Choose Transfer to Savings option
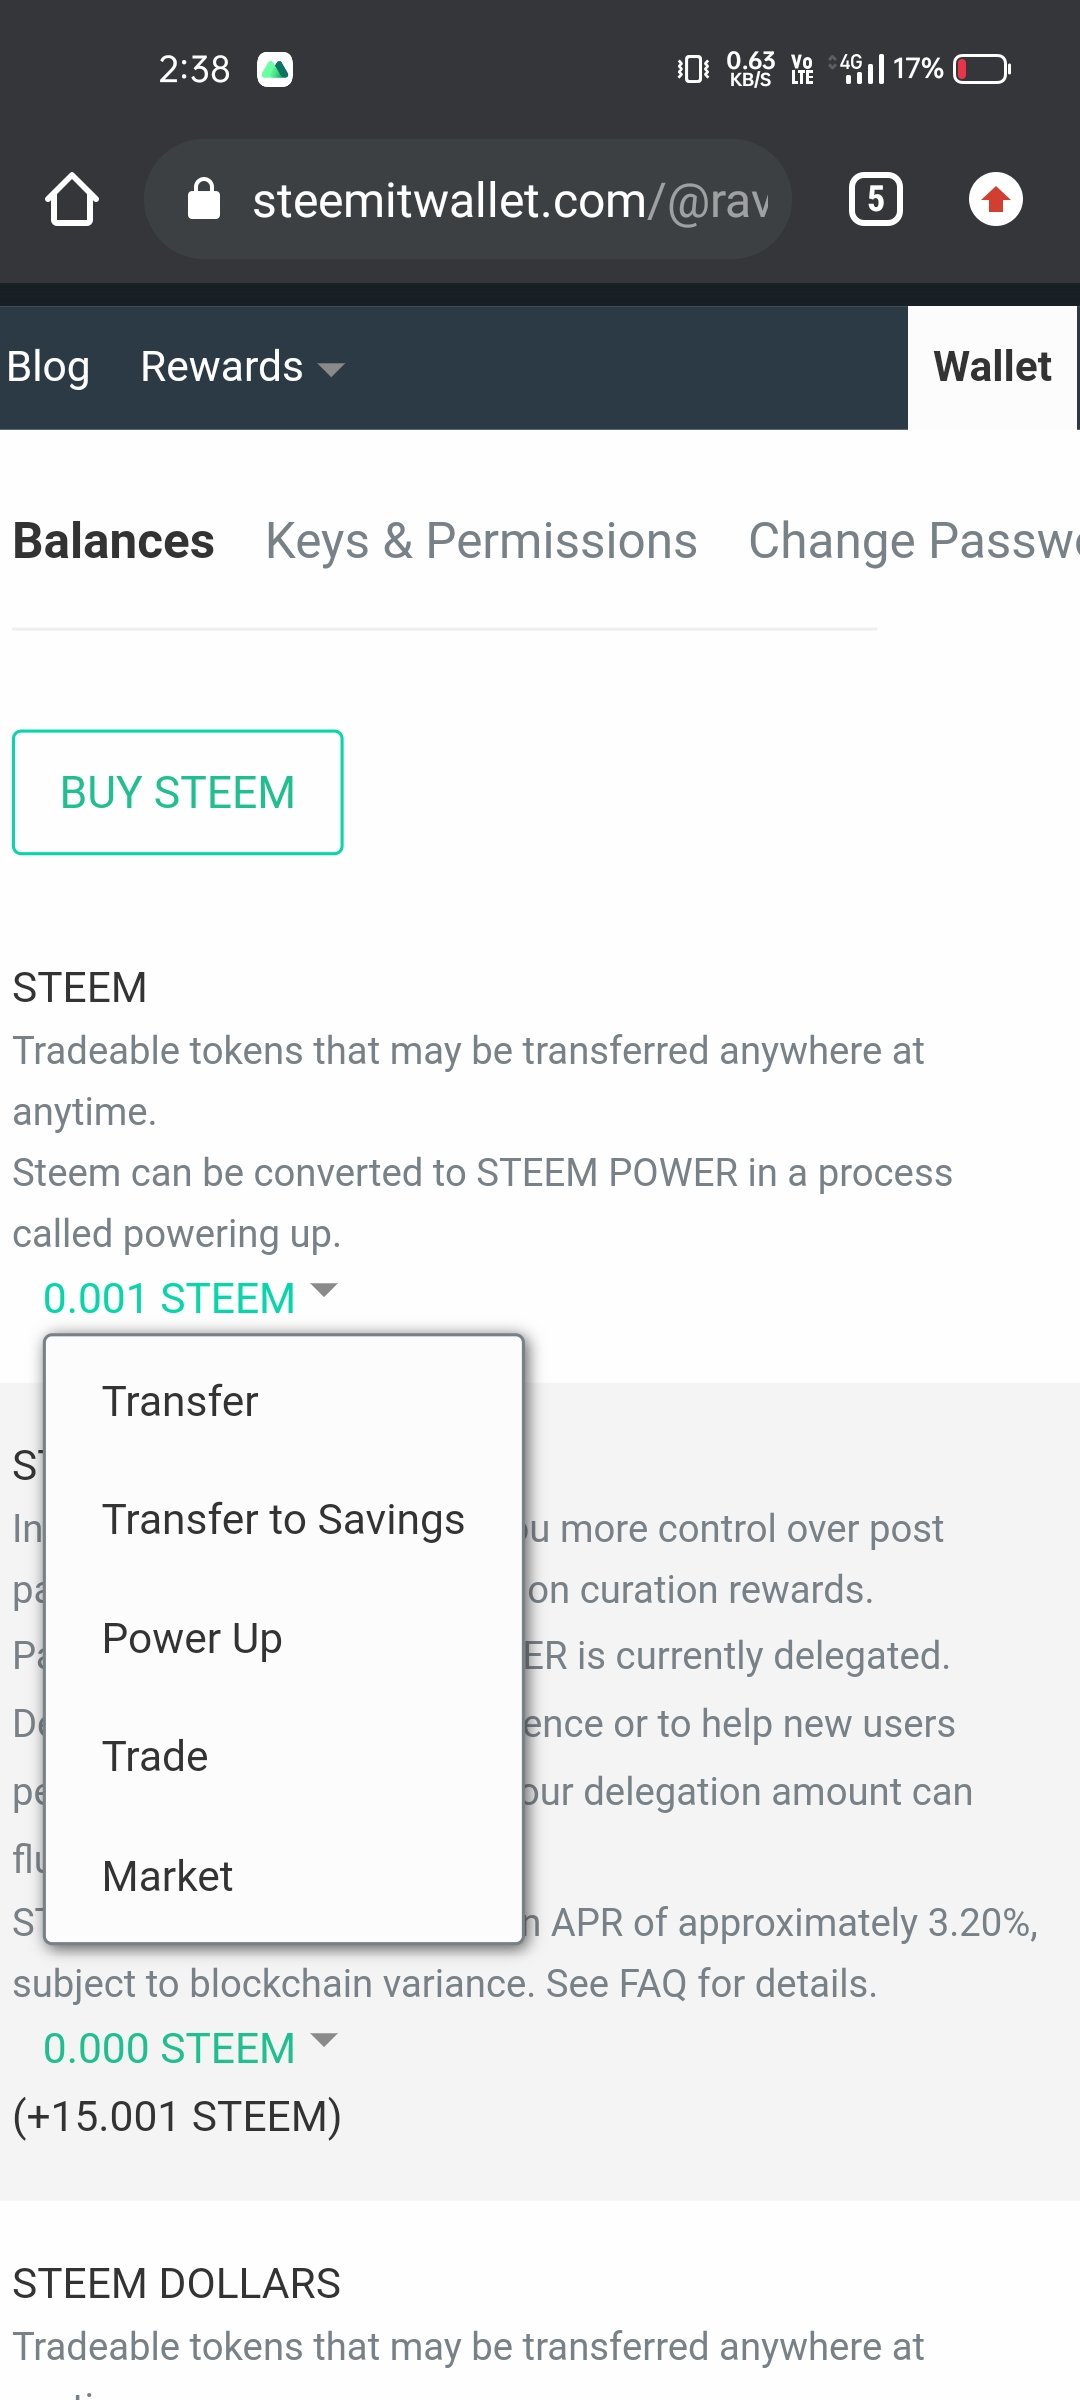 pyautogui.click(x=284, y=1519)
